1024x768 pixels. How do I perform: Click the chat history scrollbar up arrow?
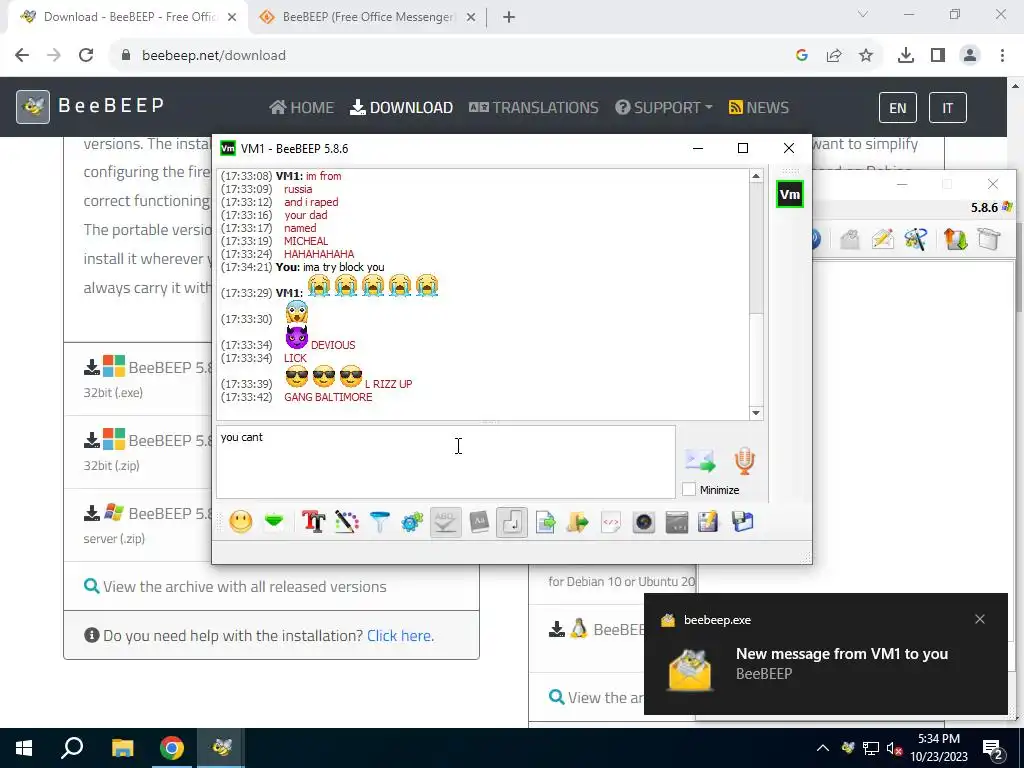pyautogui.click(x=756, y=176)
